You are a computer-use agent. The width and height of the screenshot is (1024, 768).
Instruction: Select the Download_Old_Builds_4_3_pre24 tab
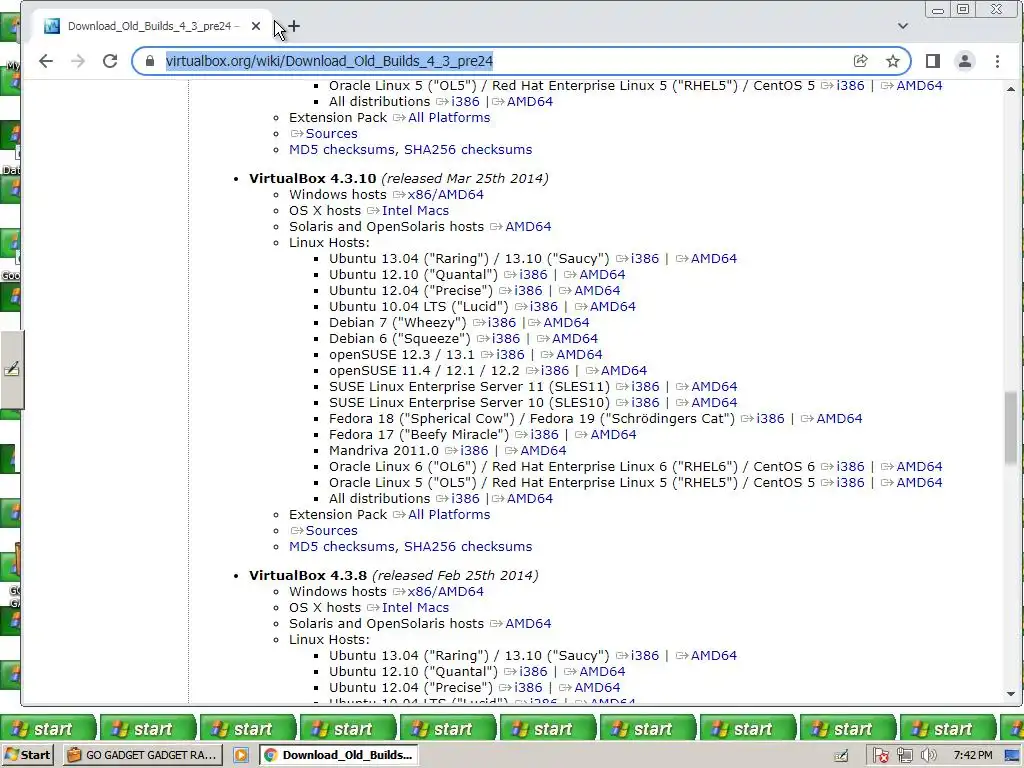coord(153,26)
